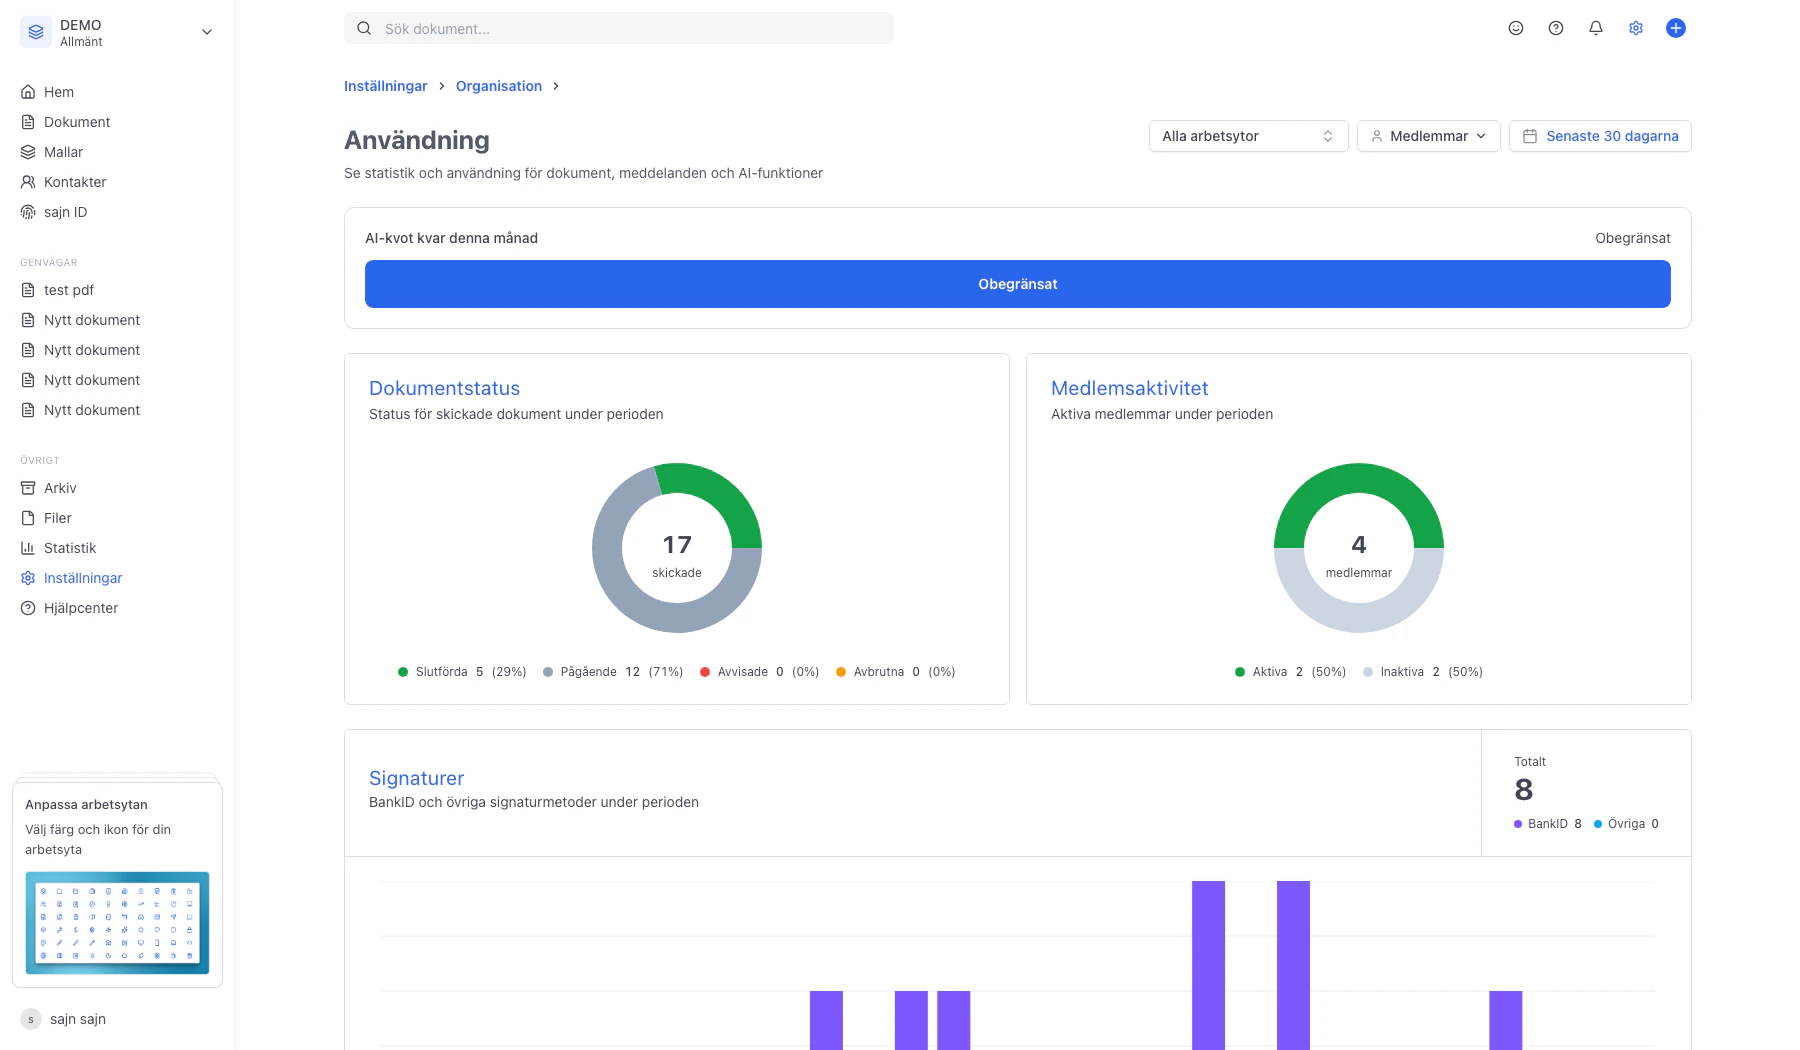The image size is (1800, 1050).
Task: Focus the Sök dokument search field
Action: (619, 28)
